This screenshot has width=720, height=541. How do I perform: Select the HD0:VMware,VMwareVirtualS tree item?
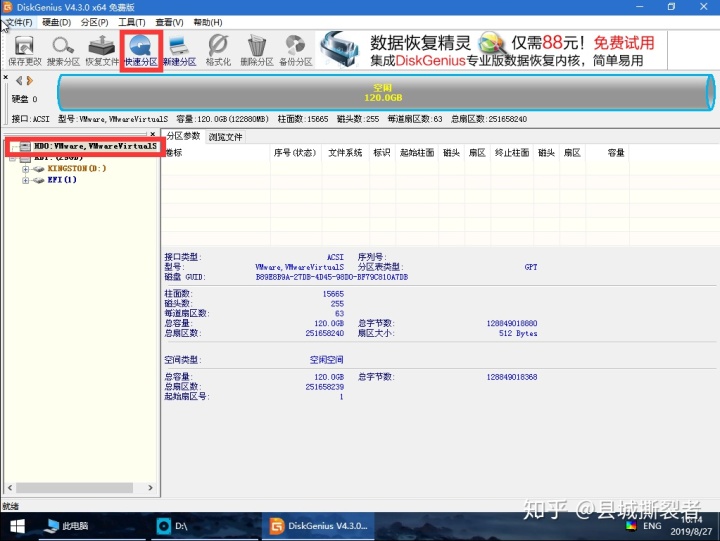click(x=96, y=146)
